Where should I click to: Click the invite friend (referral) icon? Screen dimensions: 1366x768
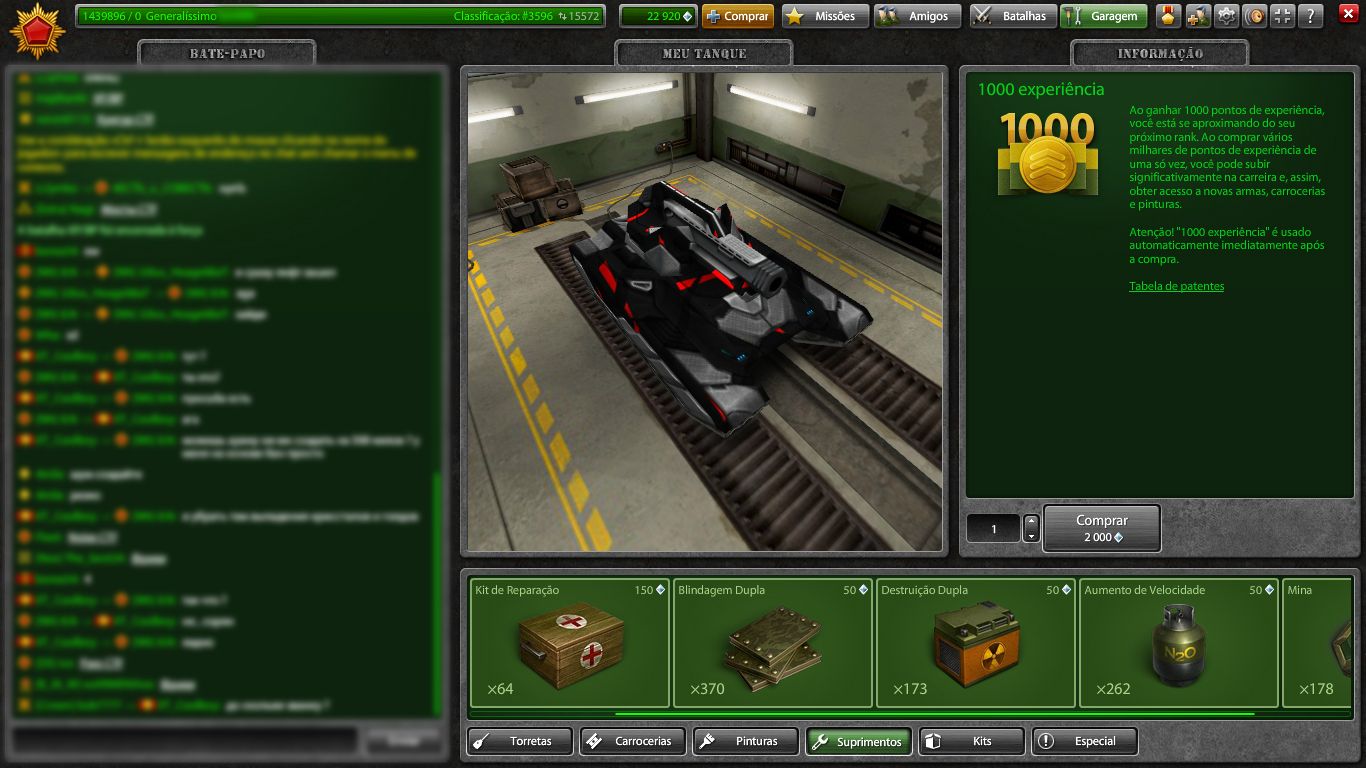[x=1197, y=16]
